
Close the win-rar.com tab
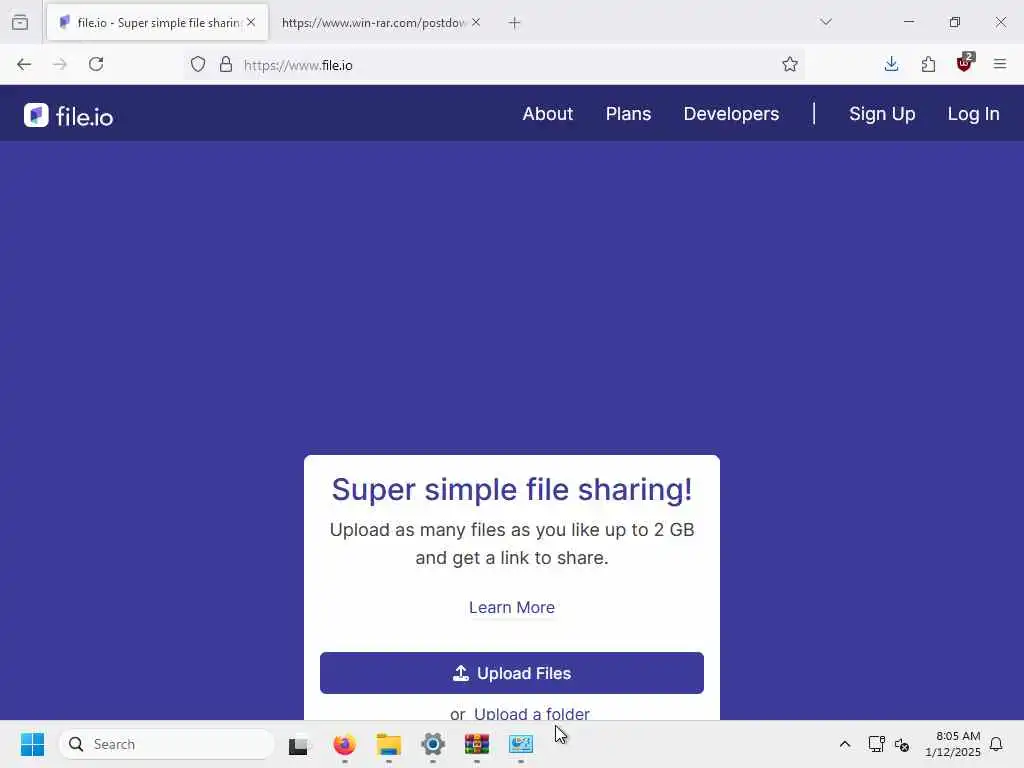[476, 22]
